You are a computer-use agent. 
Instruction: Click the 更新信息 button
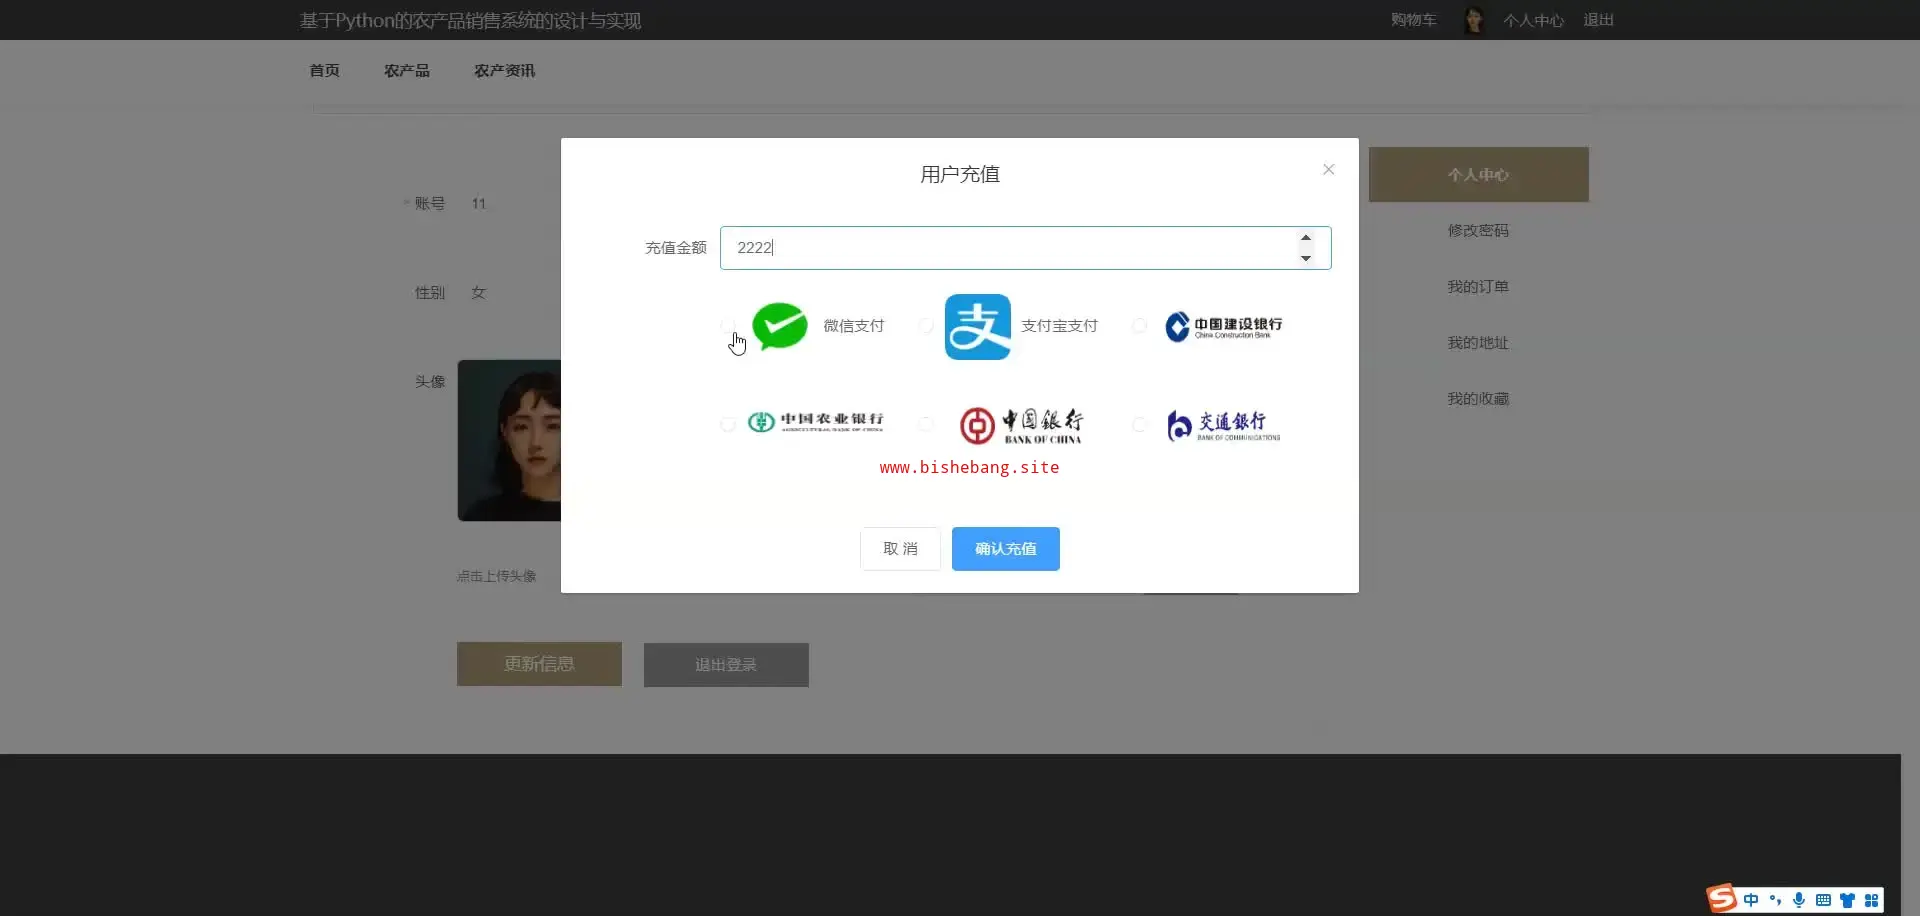[x=539, y=664]
